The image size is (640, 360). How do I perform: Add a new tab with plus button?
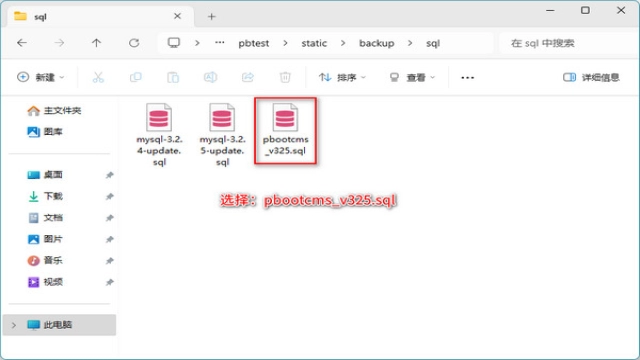click(x=211, y=16)
